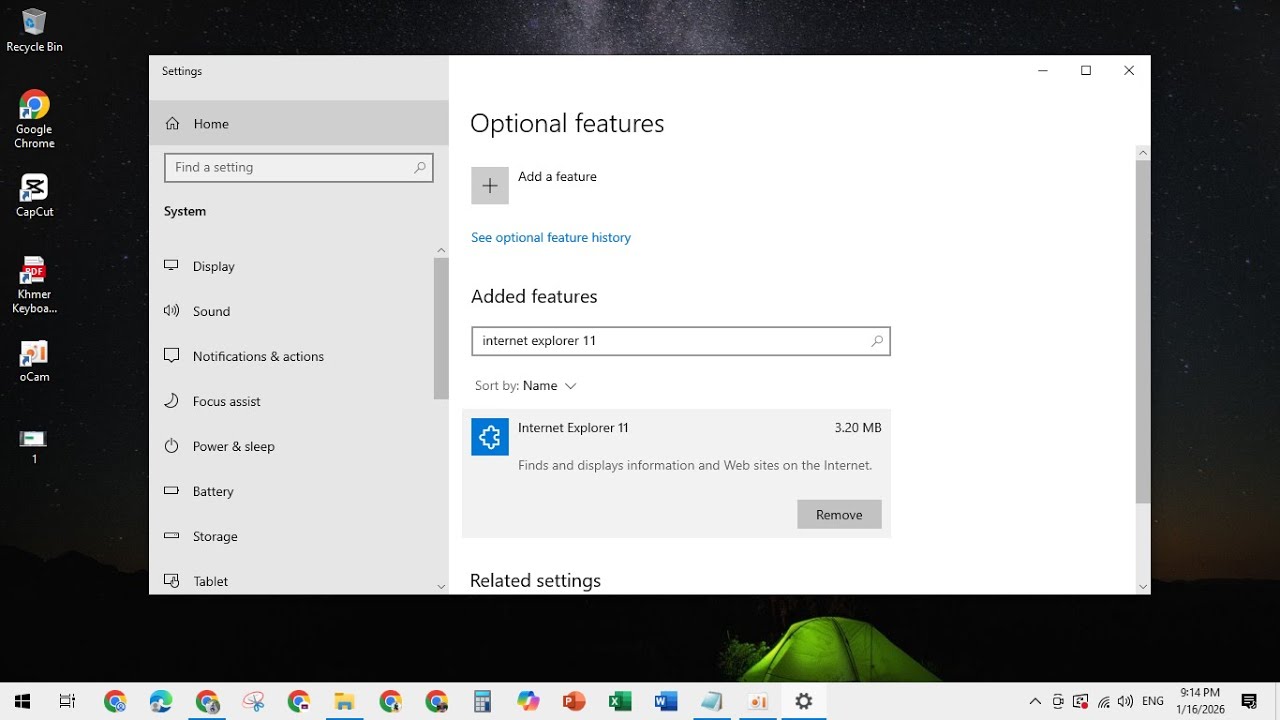Open Word from the taskbar
1280x720 pixels.
coord(666,701)
